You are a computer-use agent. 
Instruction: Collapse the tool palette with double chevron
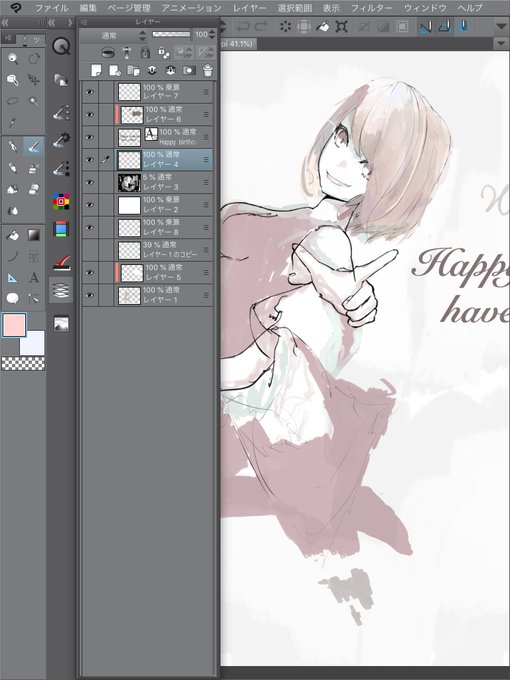(5, 23)
